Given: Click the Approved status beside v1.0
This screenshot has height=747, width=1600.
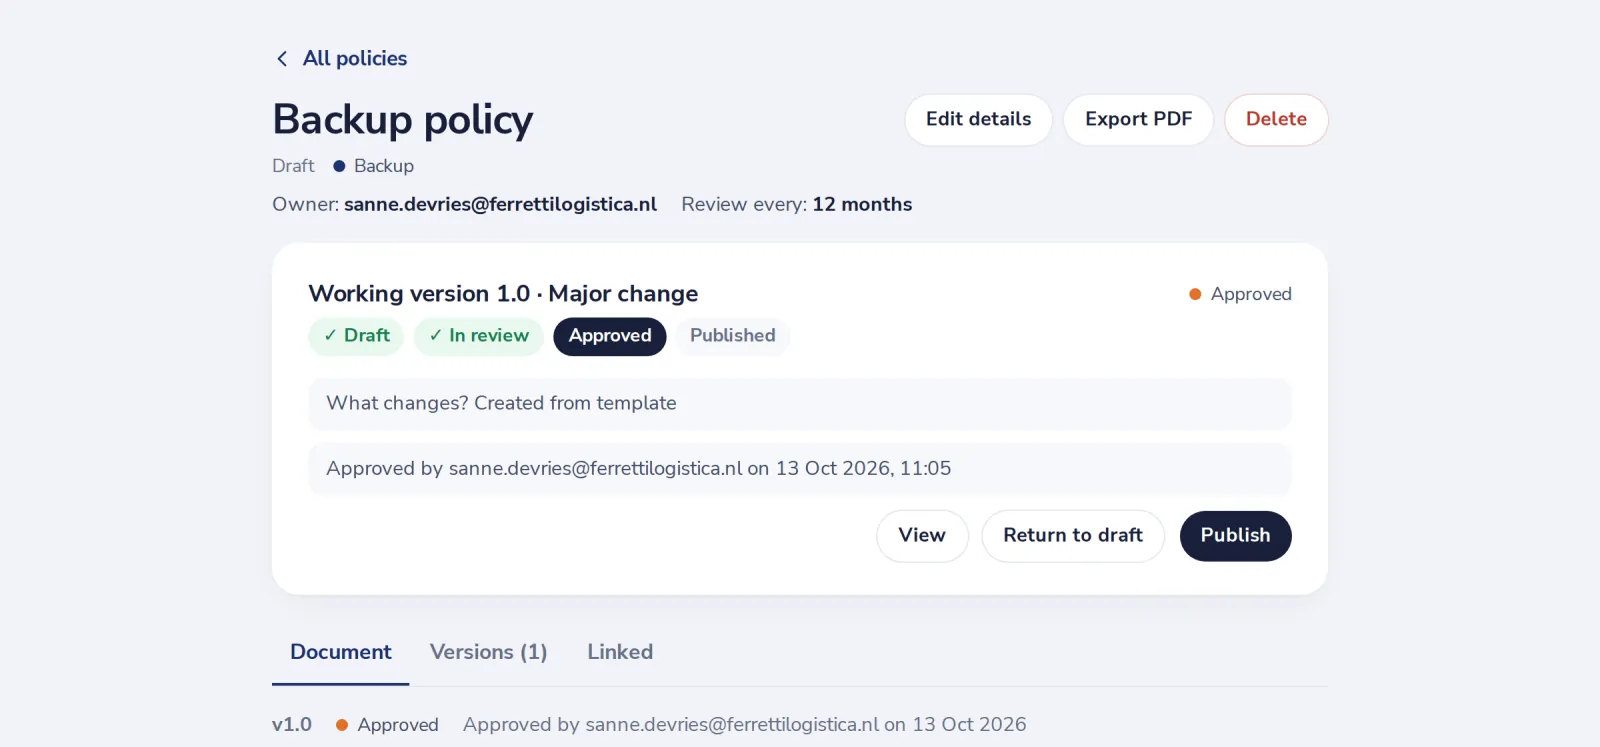Looking at the screenshot, I should (x=387, y=725).
